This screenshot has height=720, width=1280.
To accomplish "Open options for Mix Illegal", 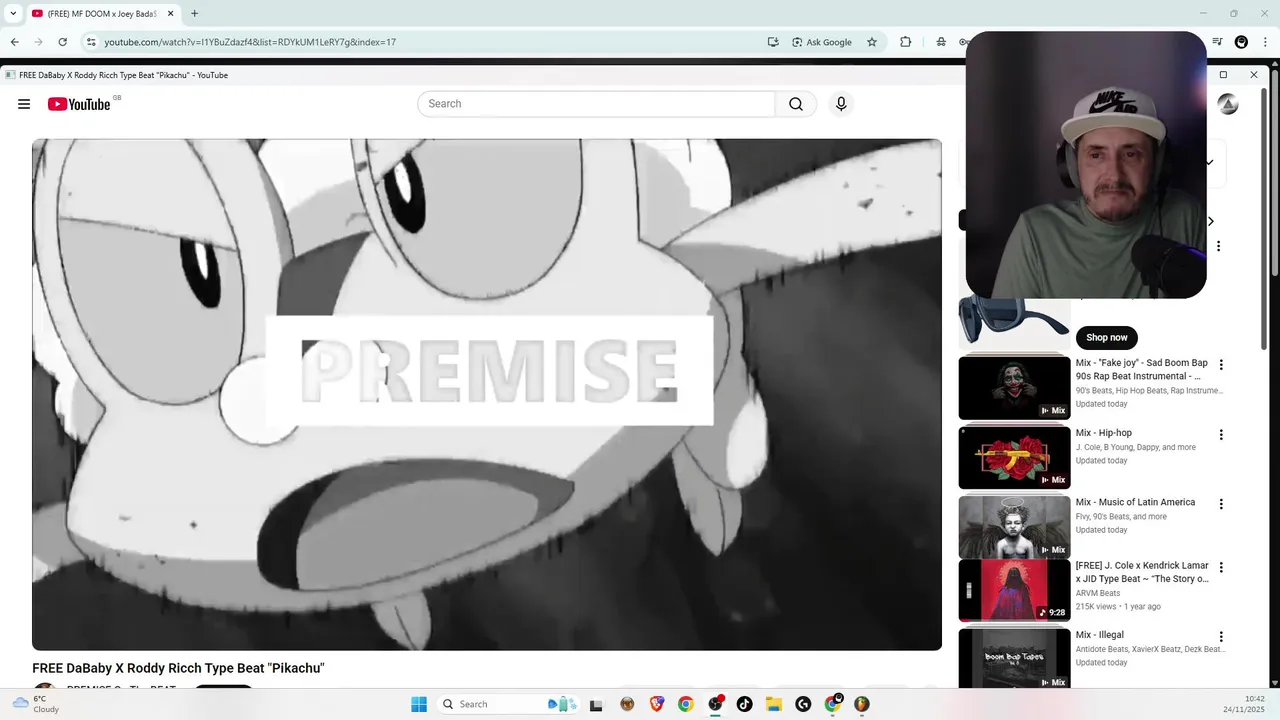I will pyautogui.click(x=1220, y=636).
